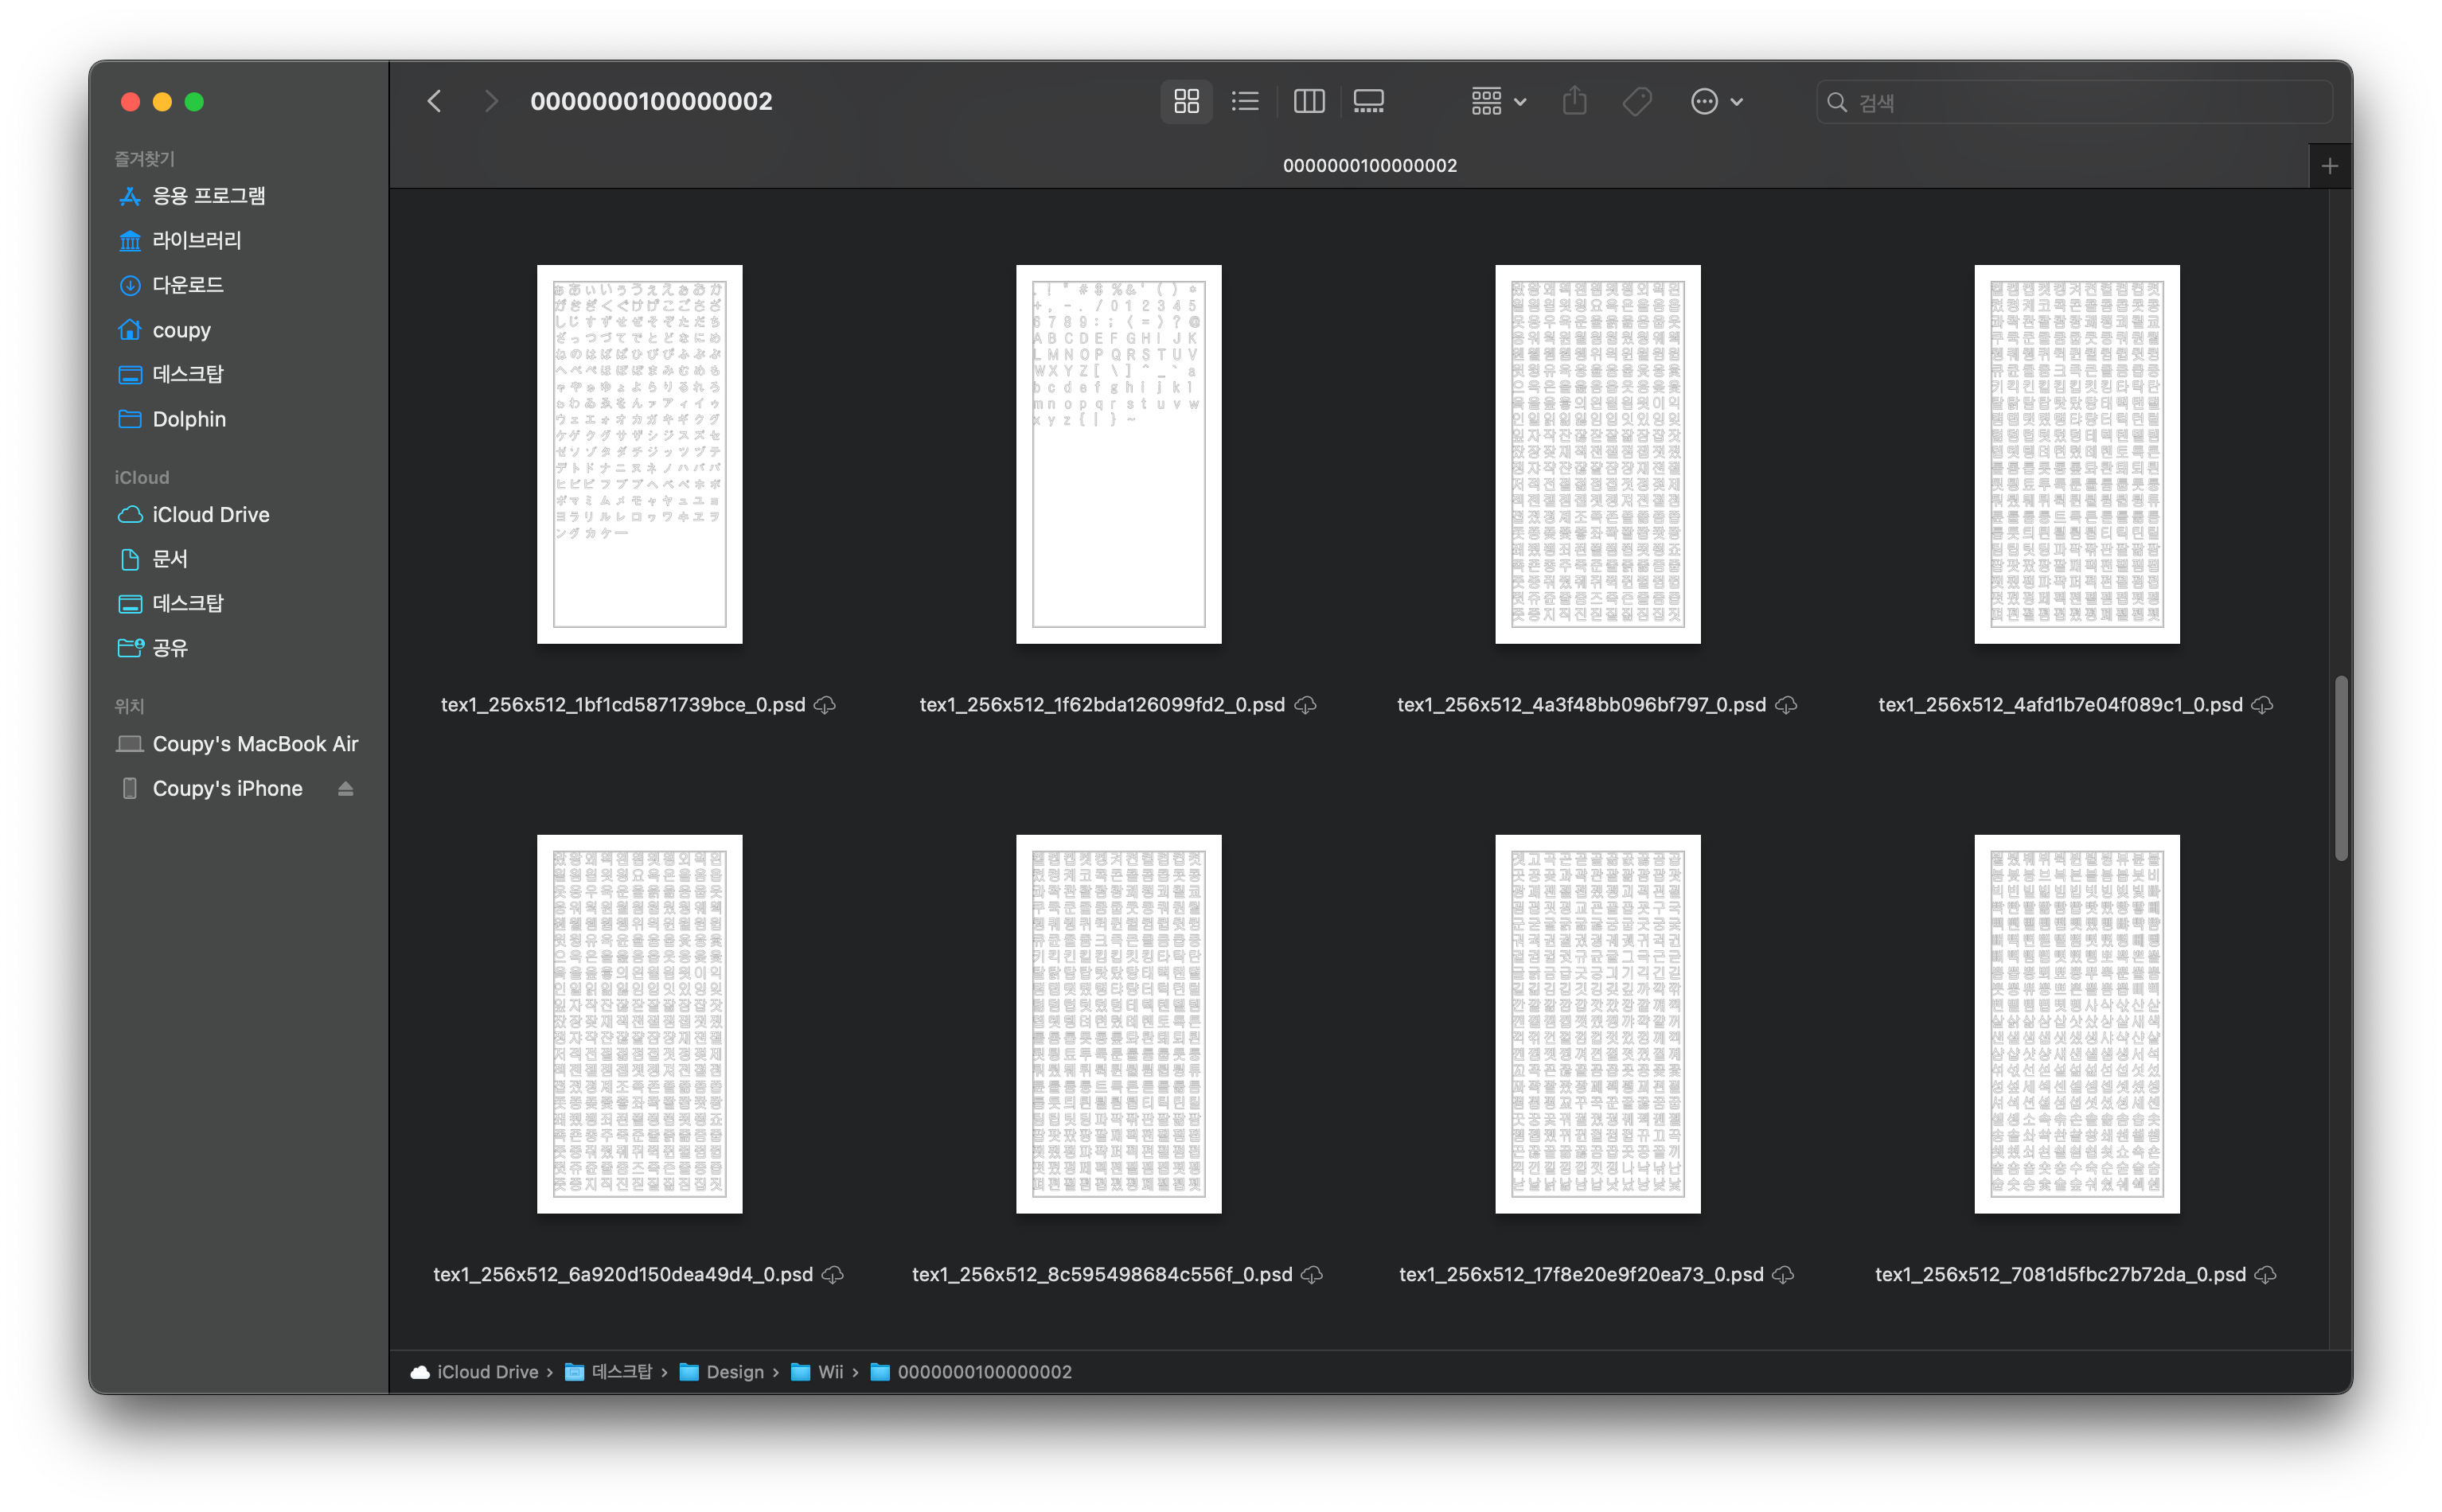Select icon grid view
The width and height of the screenshot is (2442, 1512).
point(1186,101)
